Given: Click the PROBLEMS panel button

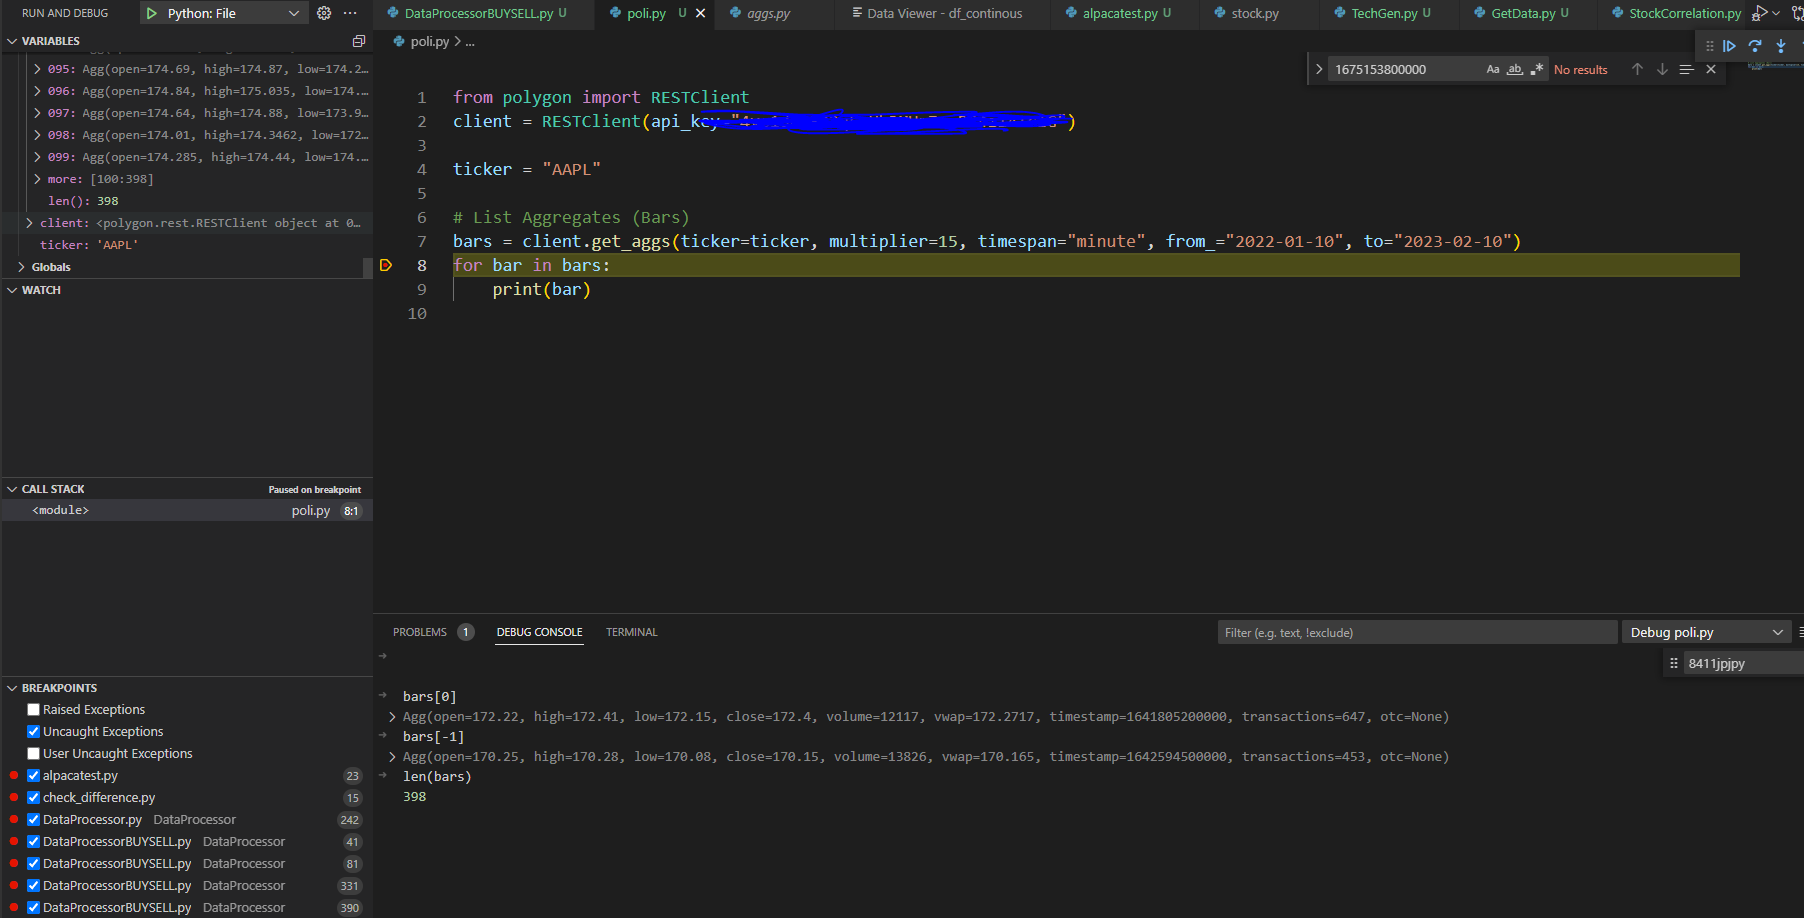Looking at the screenshot, I should click(420, 631).
